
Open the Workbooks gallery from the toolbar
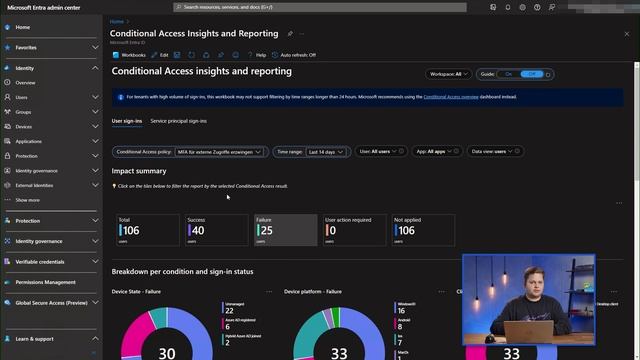[x=129, y=55]
